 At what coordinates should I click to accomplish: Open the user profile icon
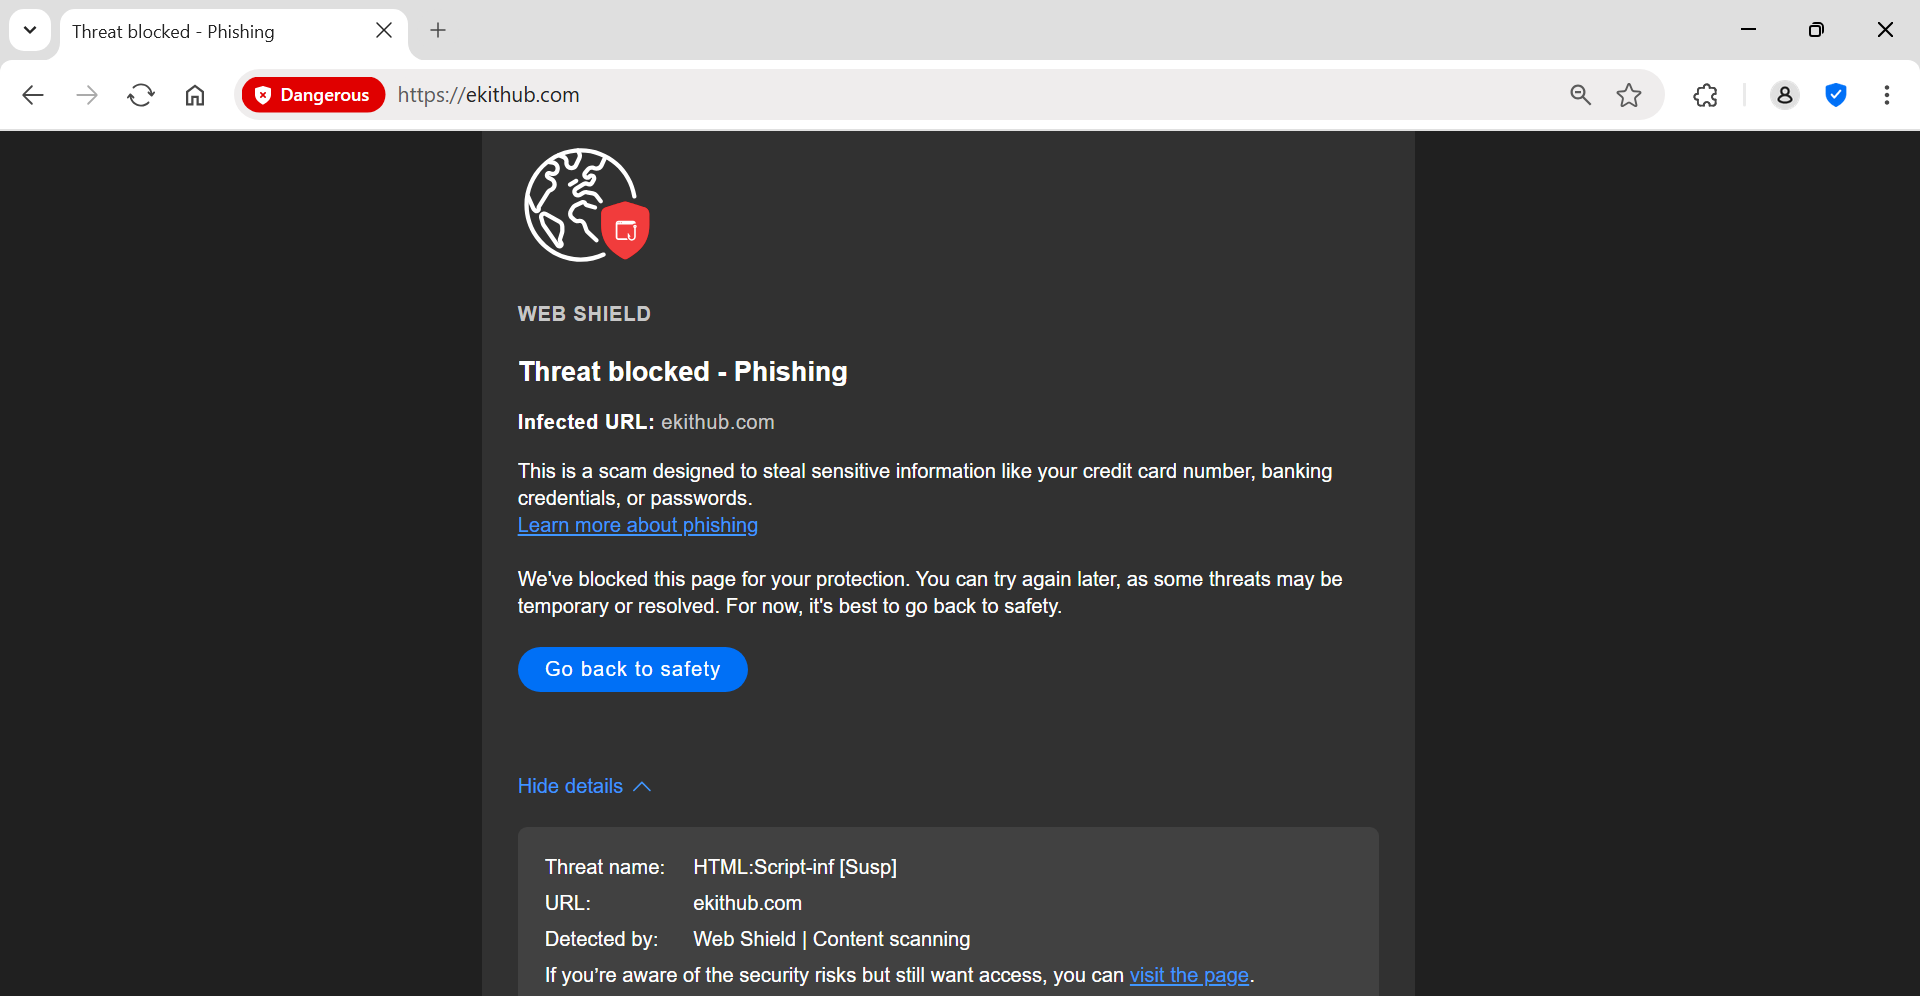[x=1784, y=95]
